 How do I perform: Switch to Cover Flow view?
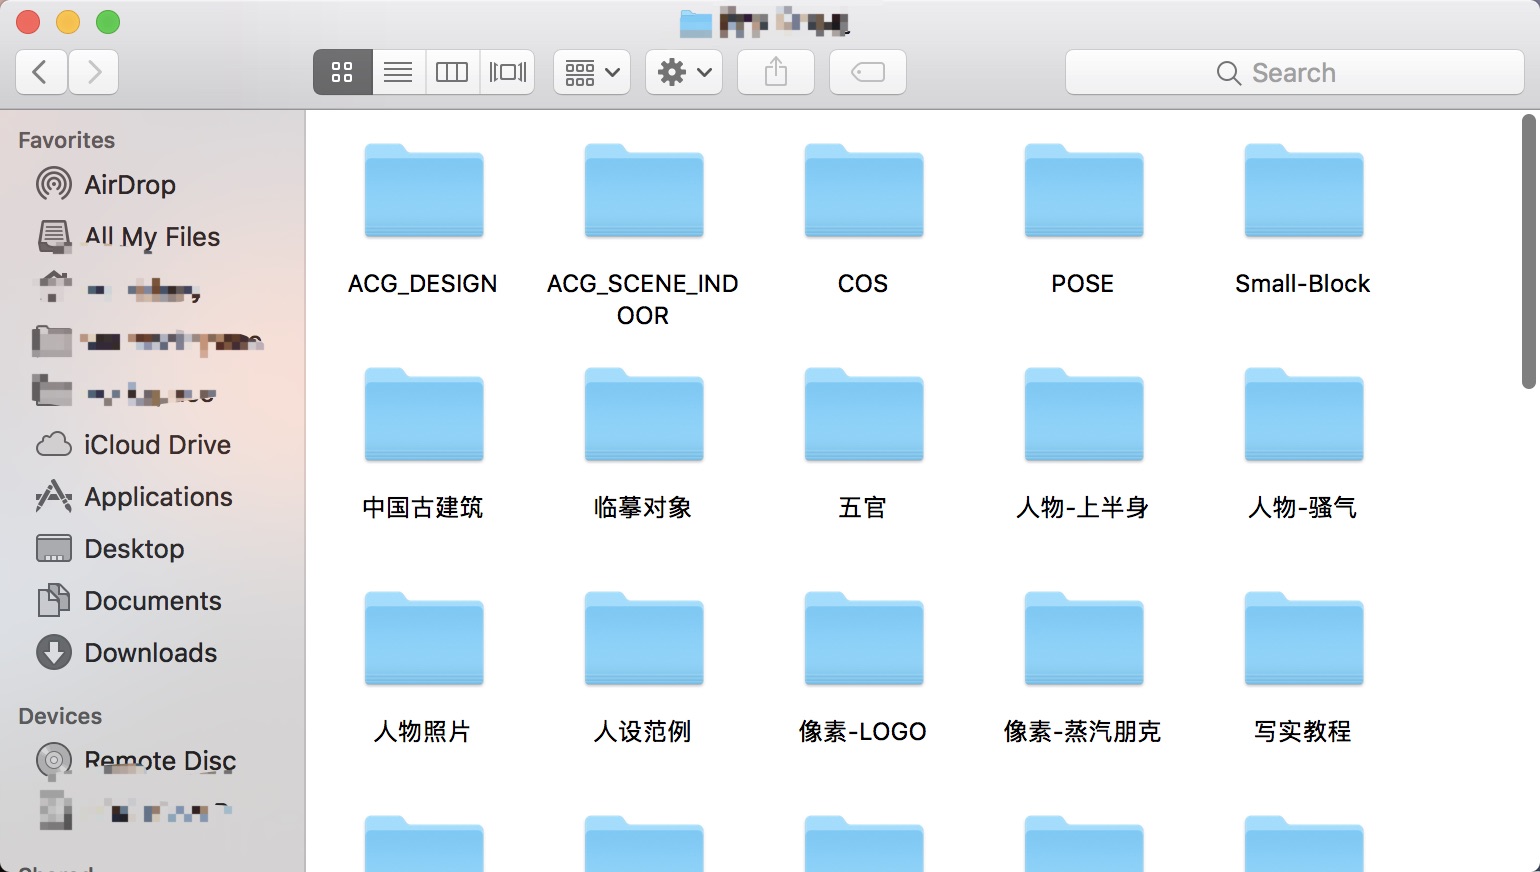[507, 72]
